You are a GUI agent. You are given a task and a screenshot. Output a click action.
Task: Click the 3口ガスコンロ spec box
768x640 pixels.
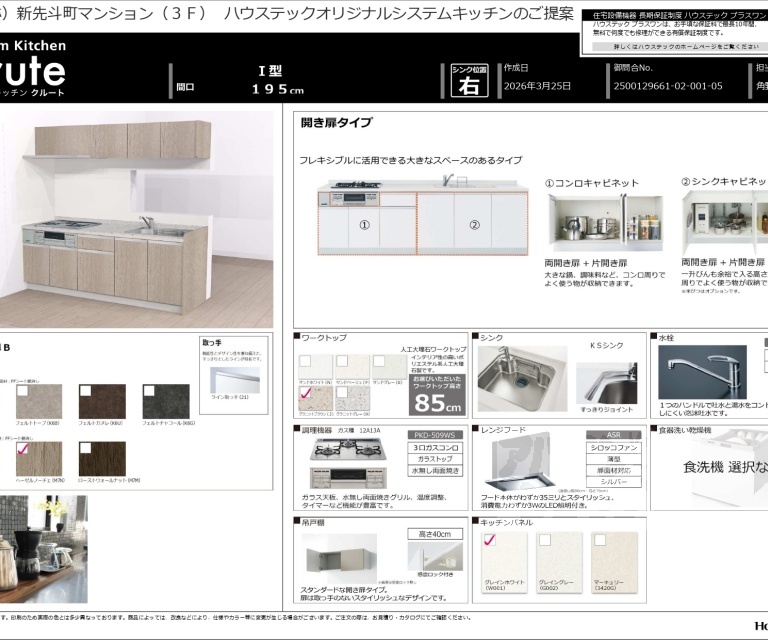(435, 448)
